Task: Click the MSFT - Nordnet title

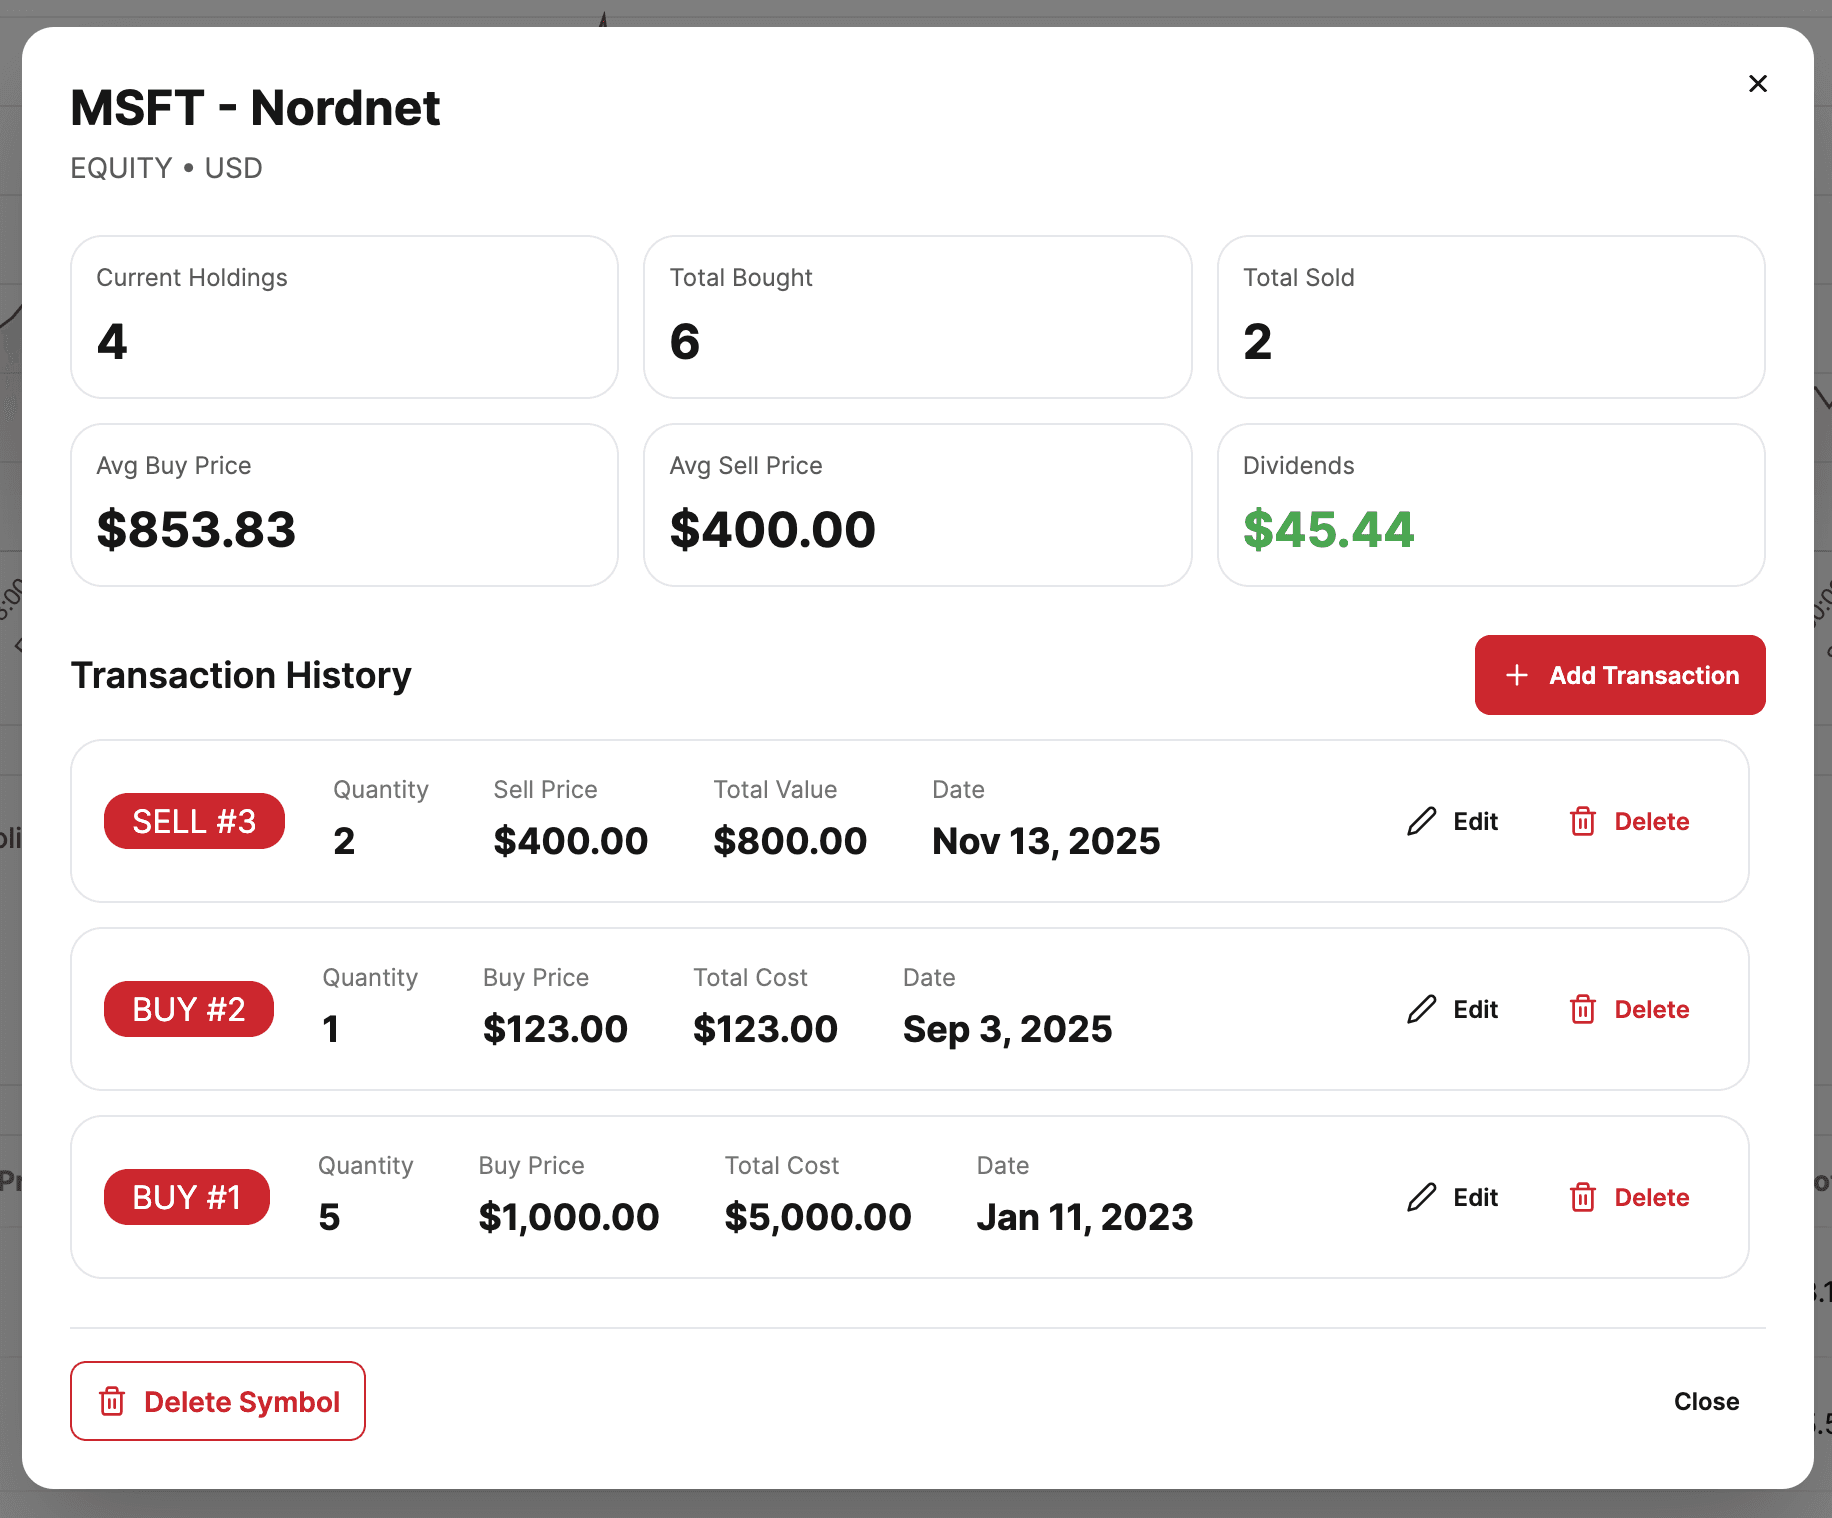Action: pos(254,108)
